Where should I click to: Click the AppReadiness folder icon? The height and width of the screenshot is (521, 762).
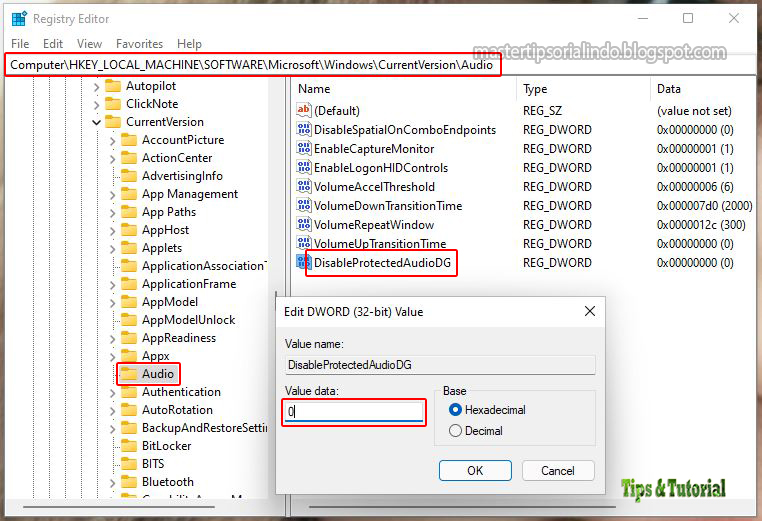click(129, 338)
